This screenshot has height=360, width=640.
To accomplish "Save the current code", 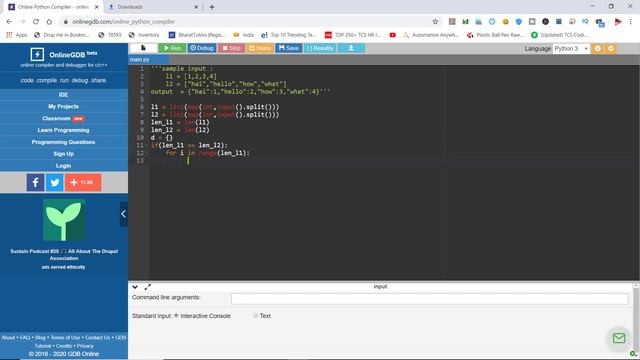I will [x=289, y=48].
